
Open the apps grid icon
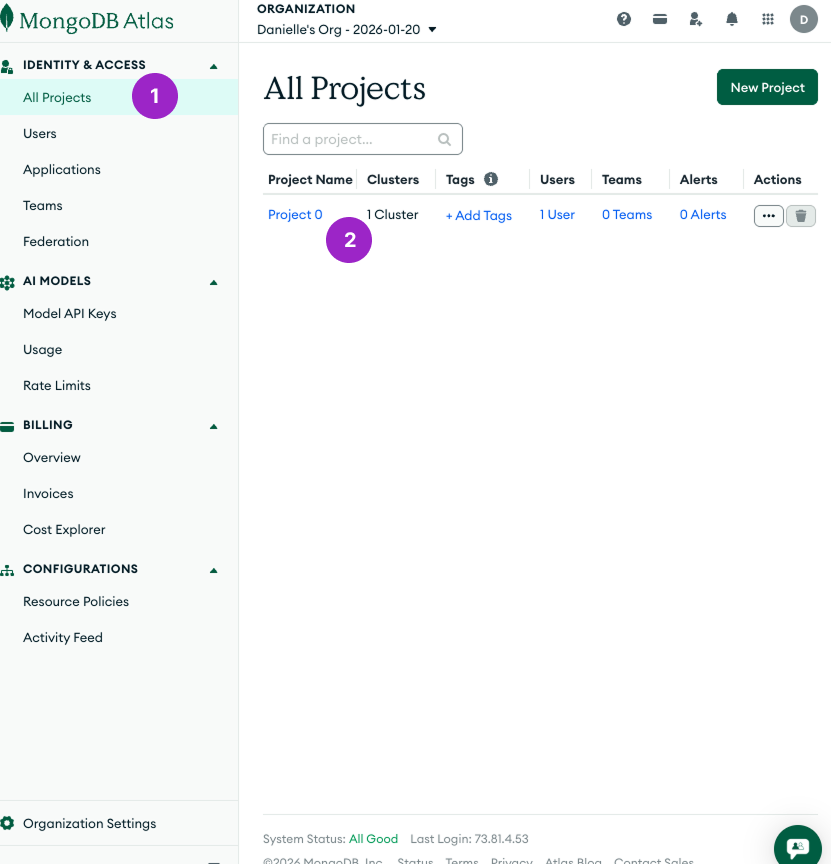click(768, 19)
